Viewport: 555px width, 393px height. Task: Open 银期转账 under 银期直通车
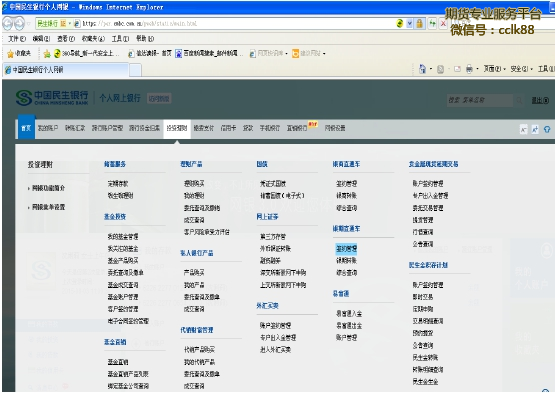click(347, 261)
